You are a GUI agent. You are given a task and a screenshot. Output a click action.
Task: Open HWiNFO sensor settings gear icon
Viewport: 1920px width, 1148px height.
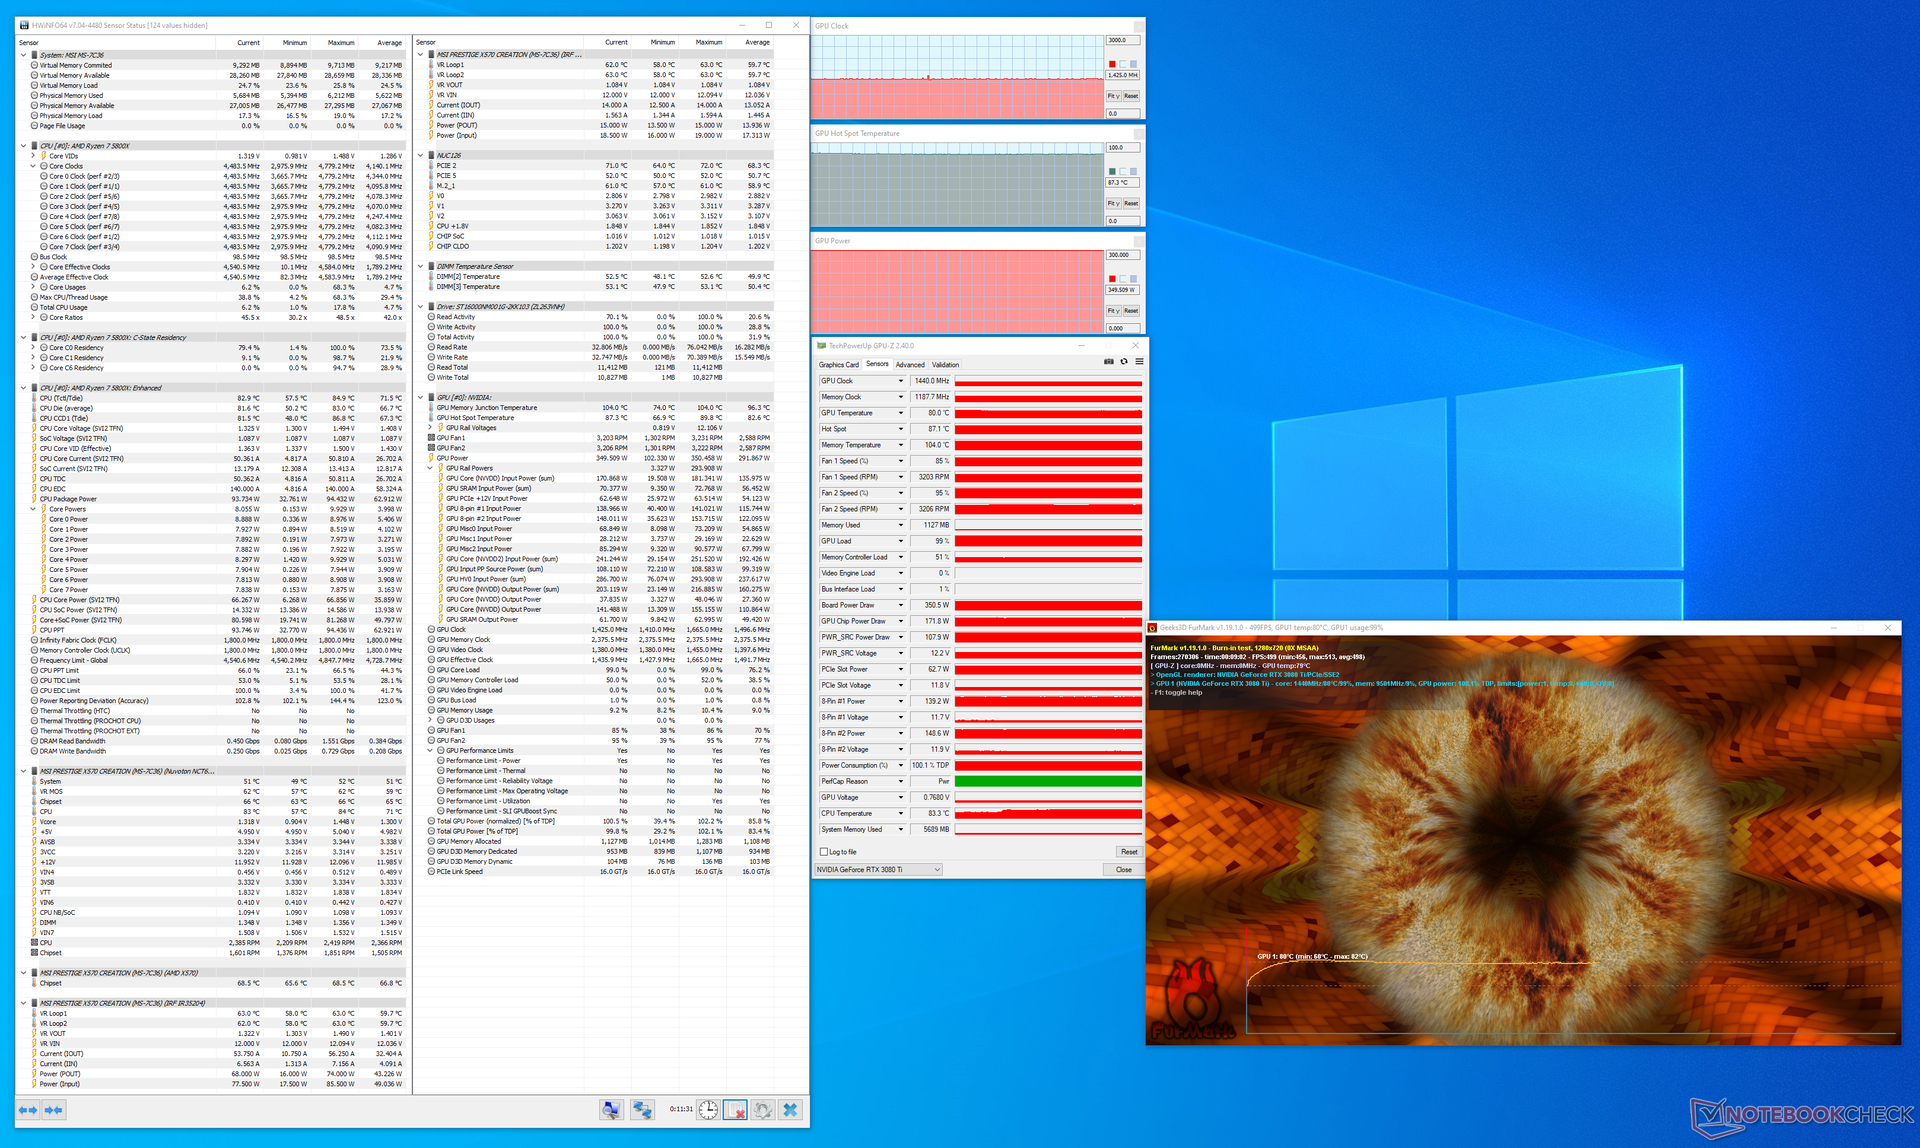[763, 1110]
